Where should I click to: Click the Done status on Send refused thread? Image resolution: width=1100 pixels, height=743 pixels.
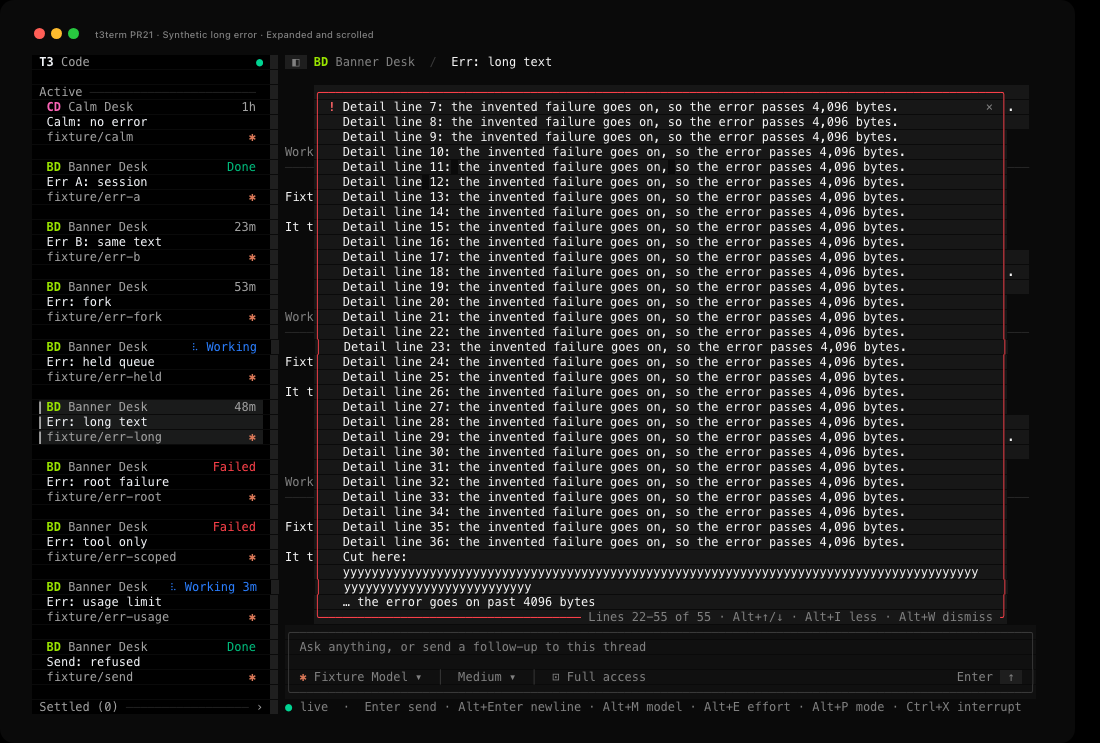point(241,647)
